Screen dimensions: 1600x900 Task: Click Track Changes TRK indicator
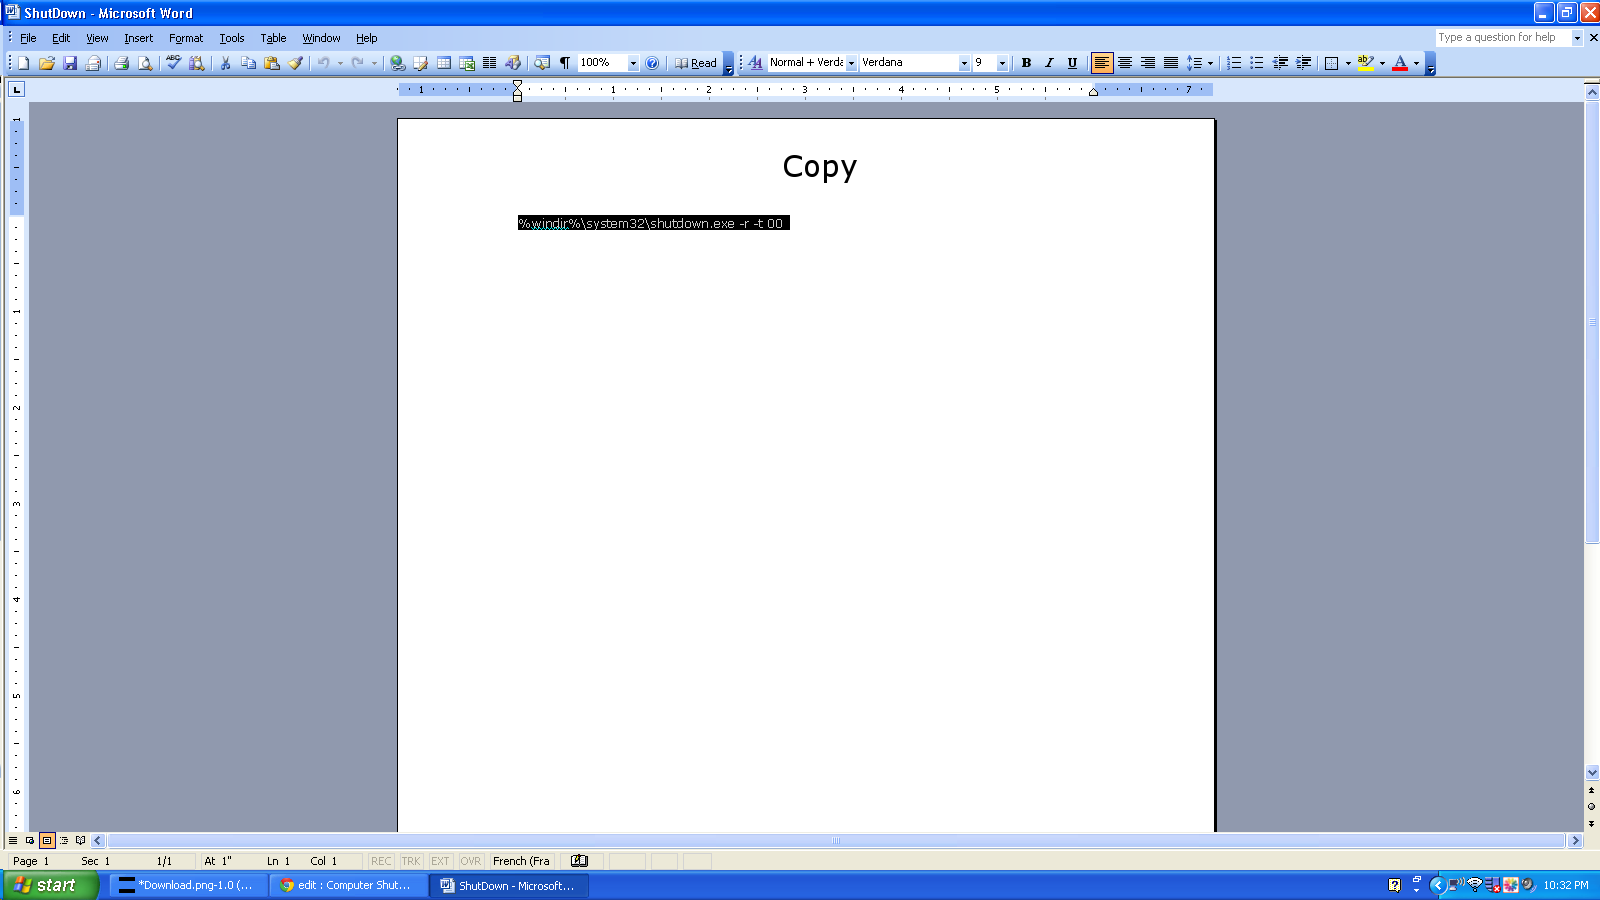point(411,861)
